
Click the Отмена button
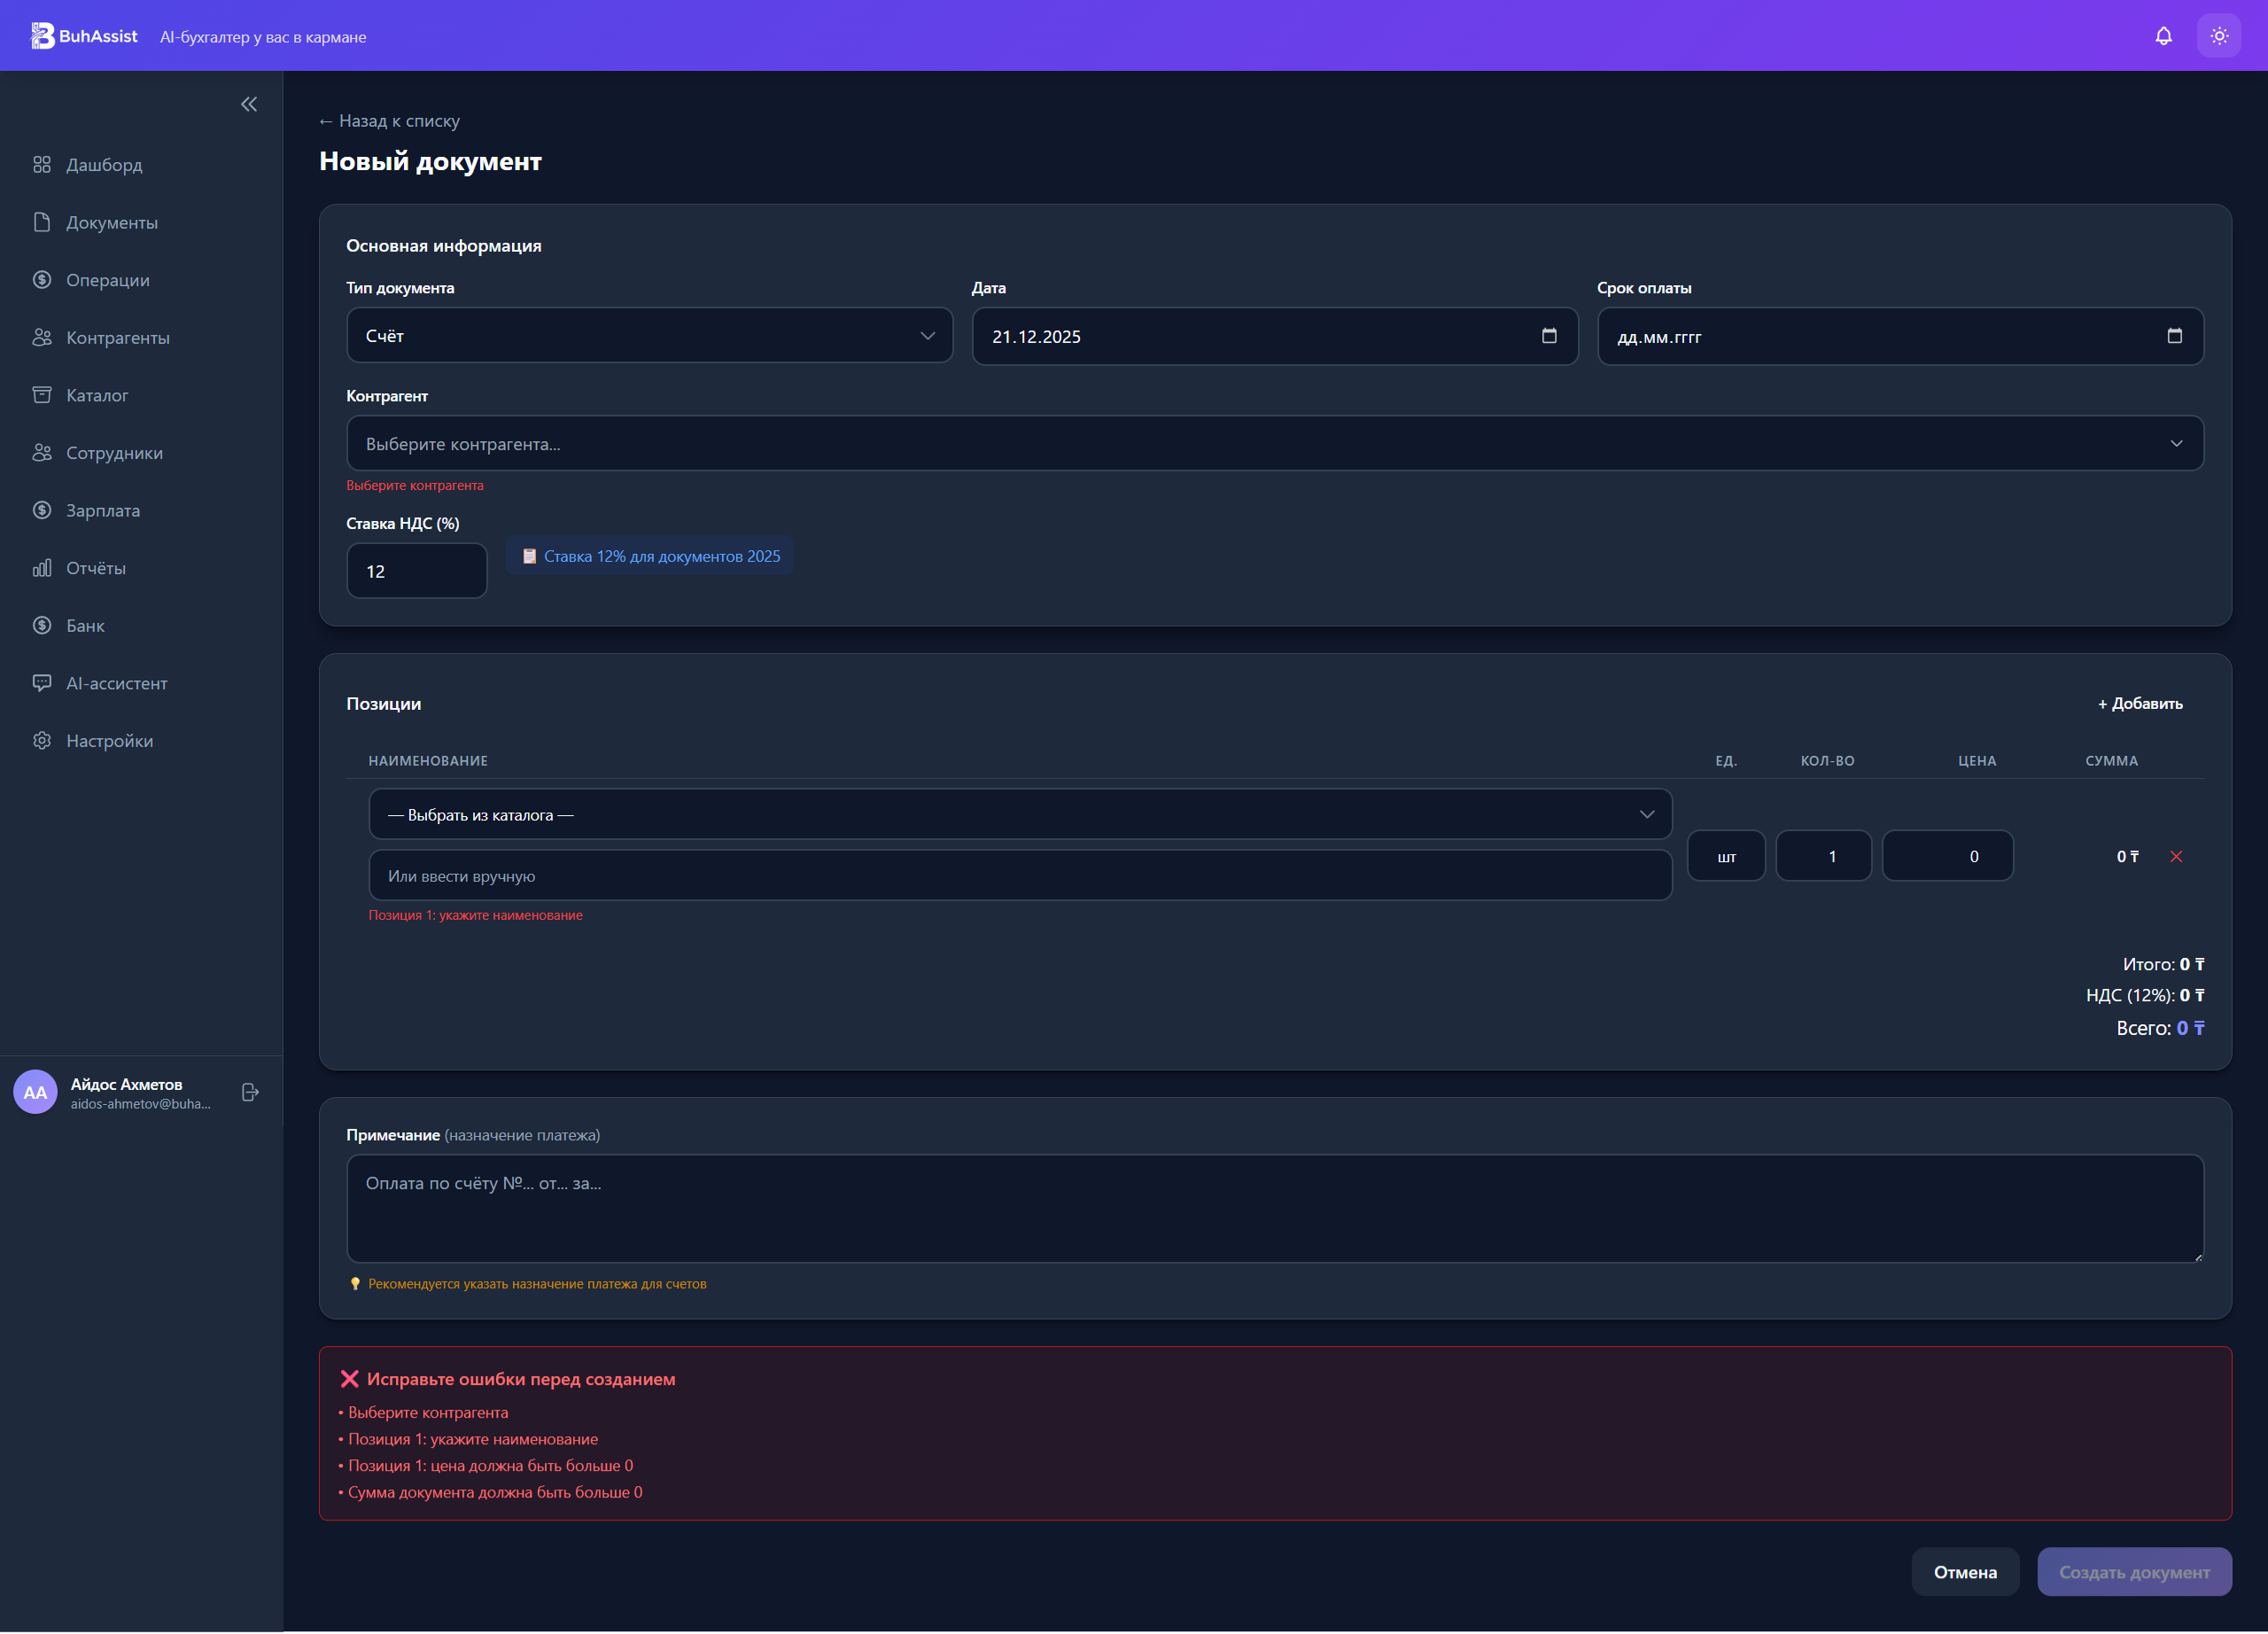[1964, 1571]
